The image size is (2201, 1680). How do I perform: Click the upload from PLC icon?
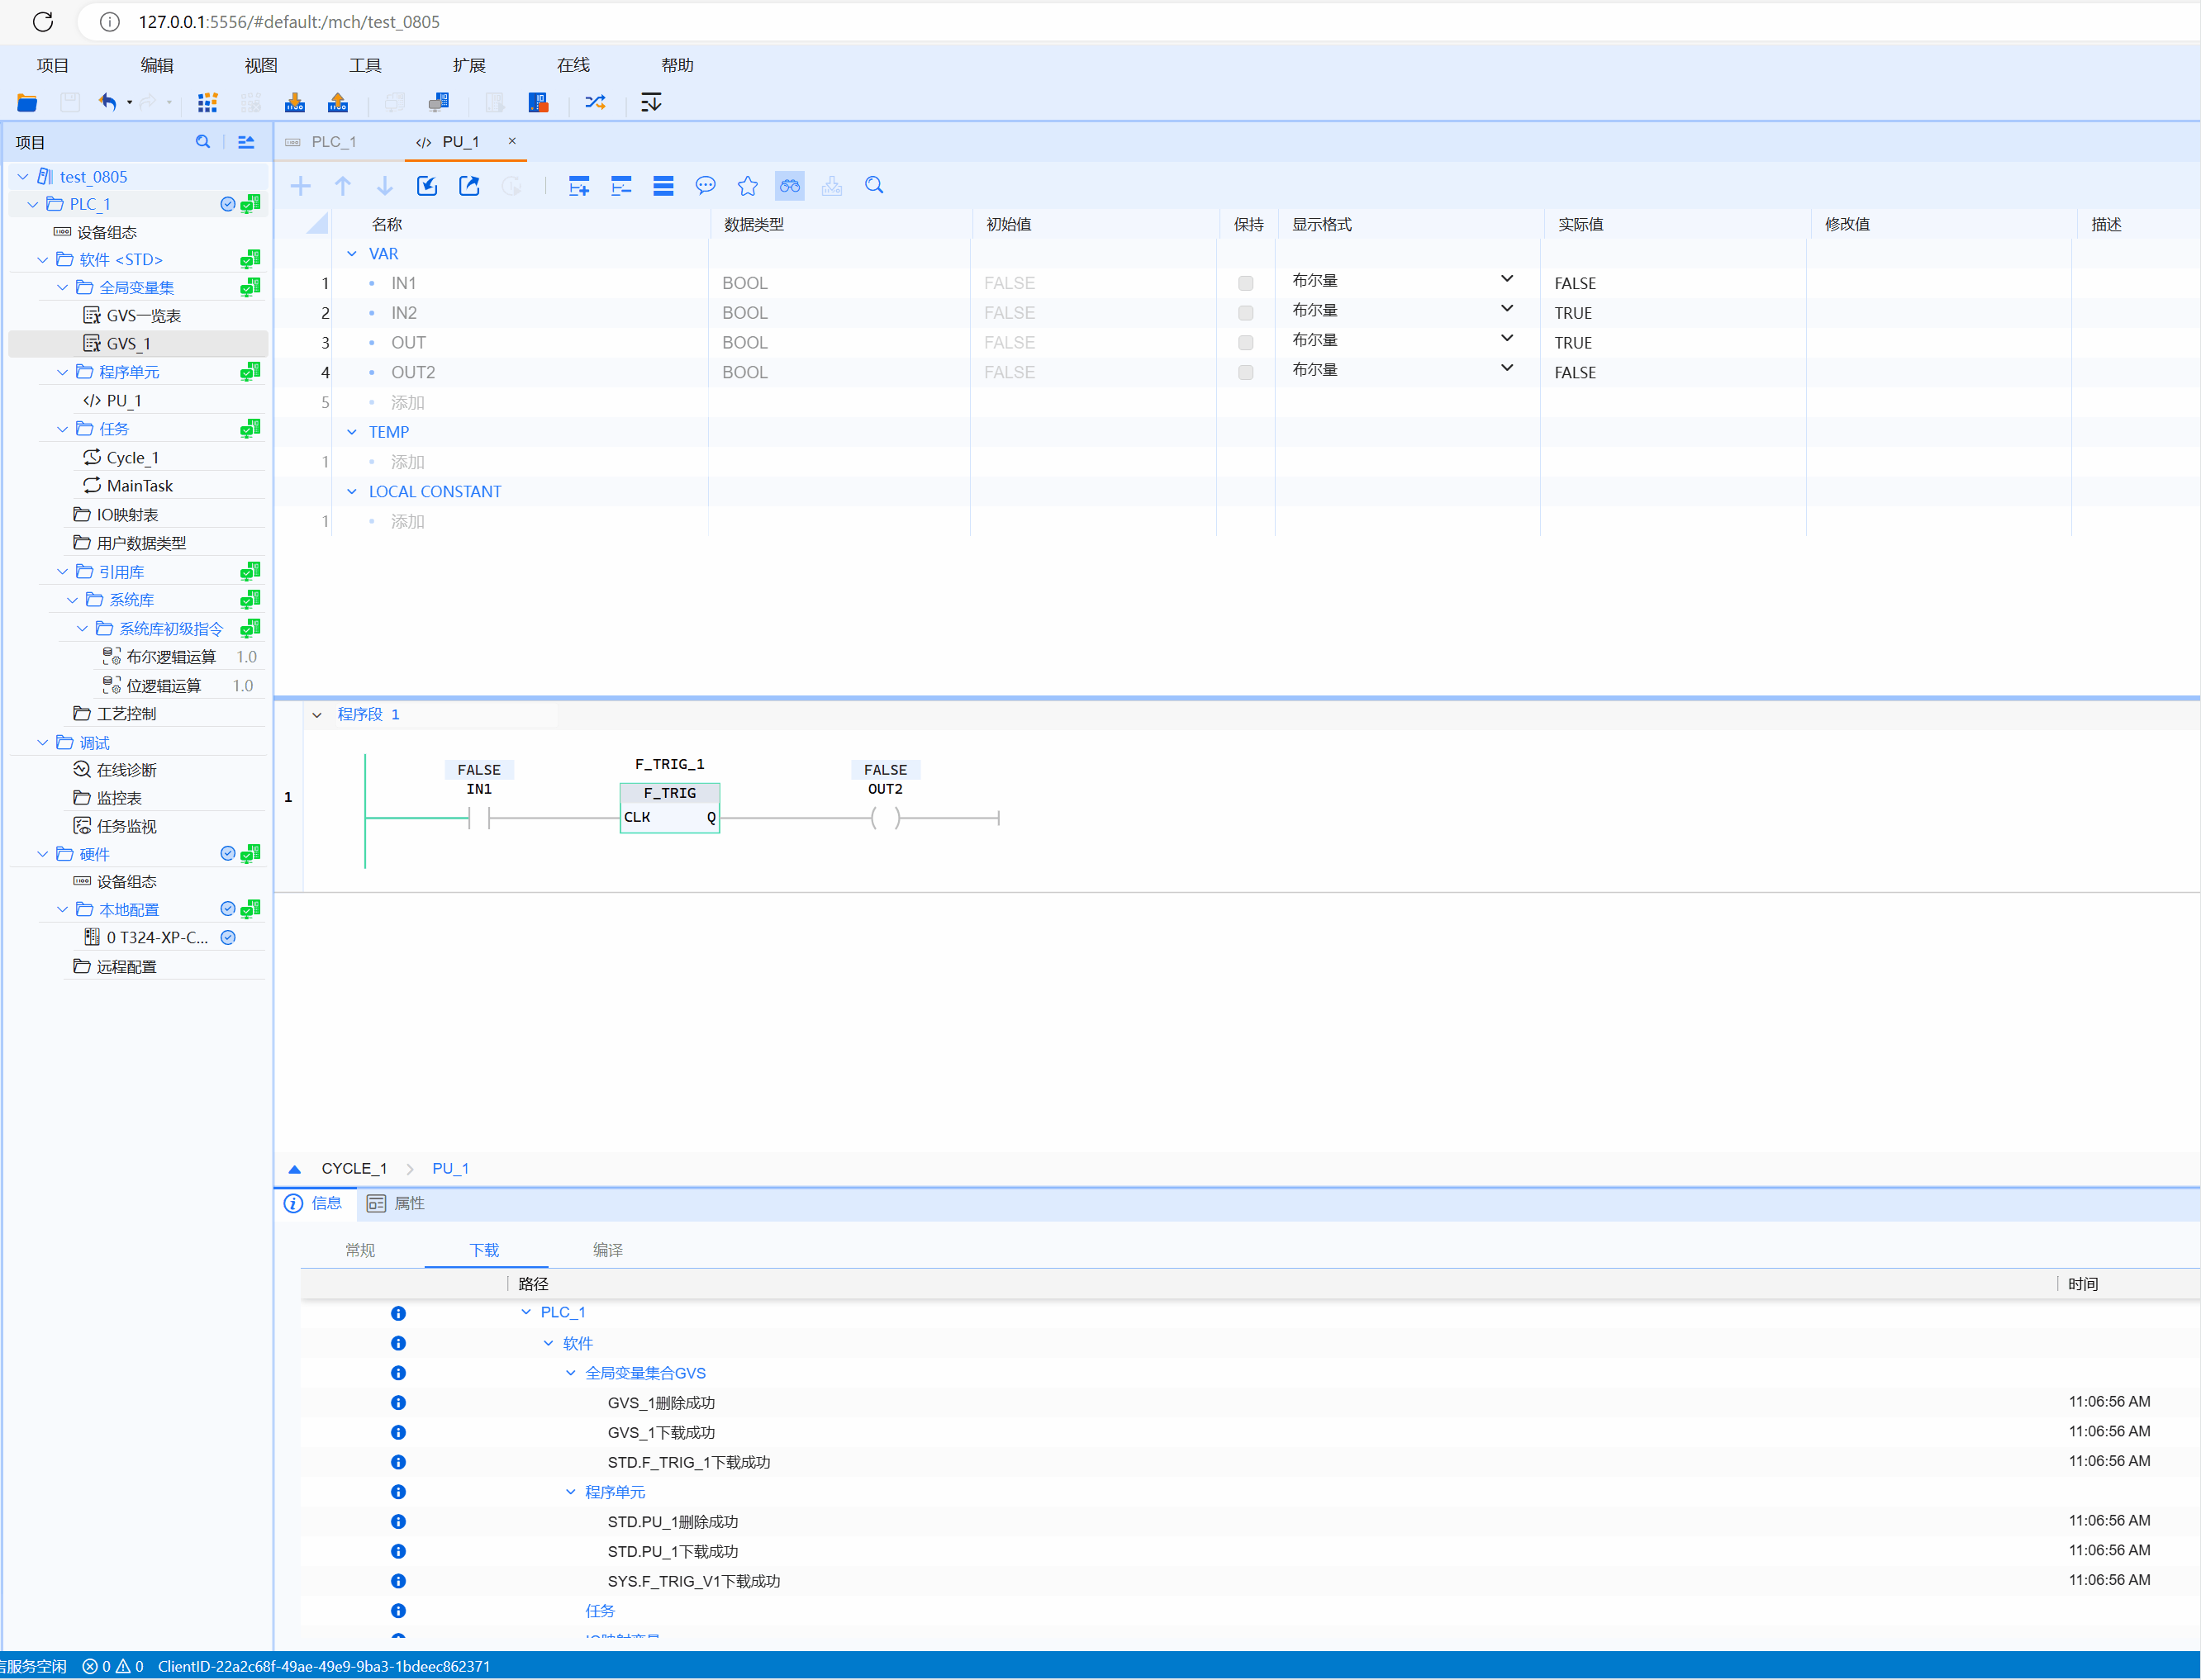coord(338,102)
